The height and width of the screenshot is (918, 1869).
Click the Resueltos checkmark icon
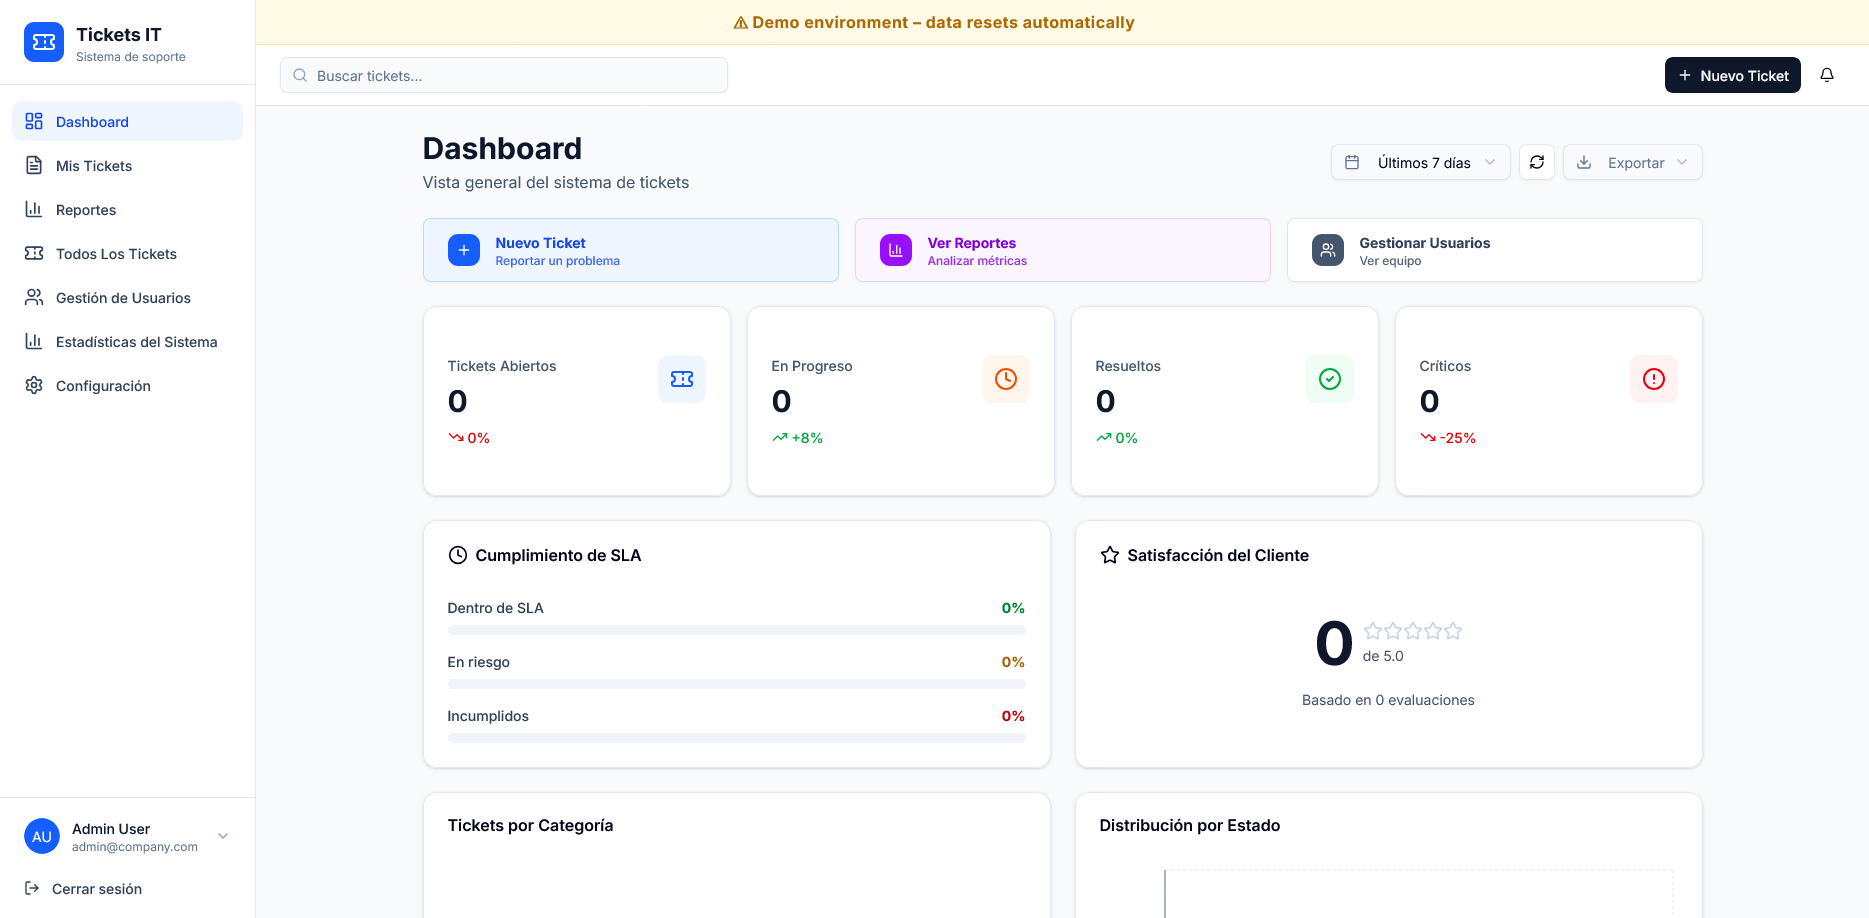point(1329,379)
